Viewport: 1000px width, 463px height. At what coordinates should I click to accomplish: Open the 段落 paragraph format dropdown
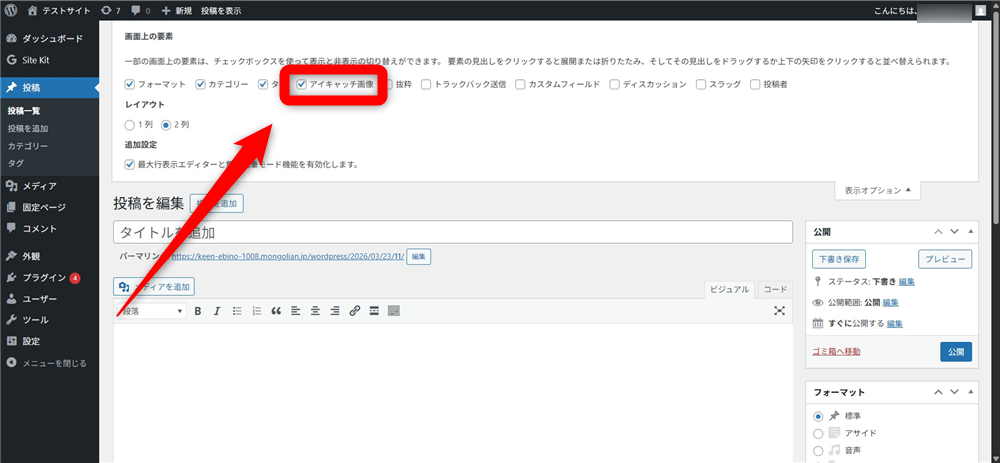pyautogui.click(x=152, y=311)
